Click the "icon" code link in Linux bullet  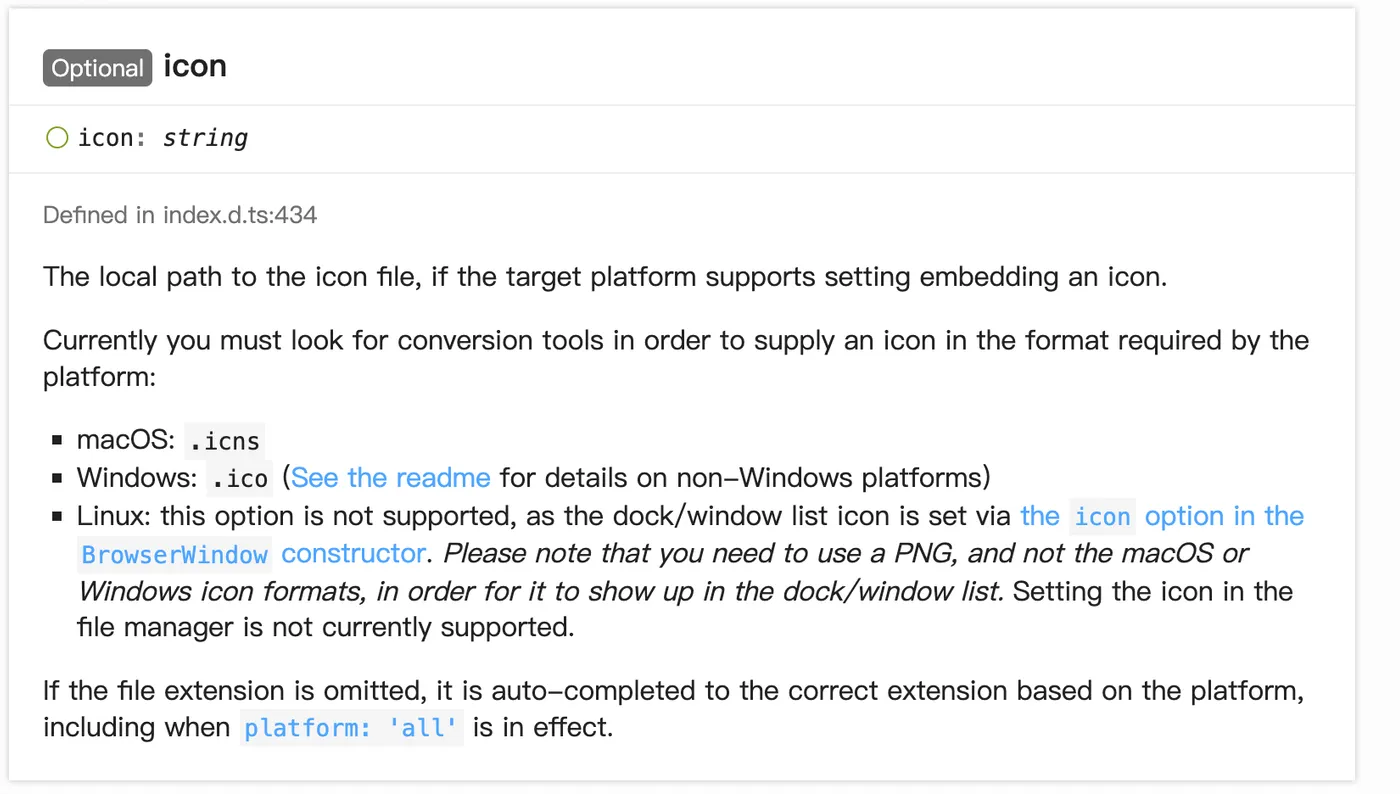click(x=1102, y=517)
